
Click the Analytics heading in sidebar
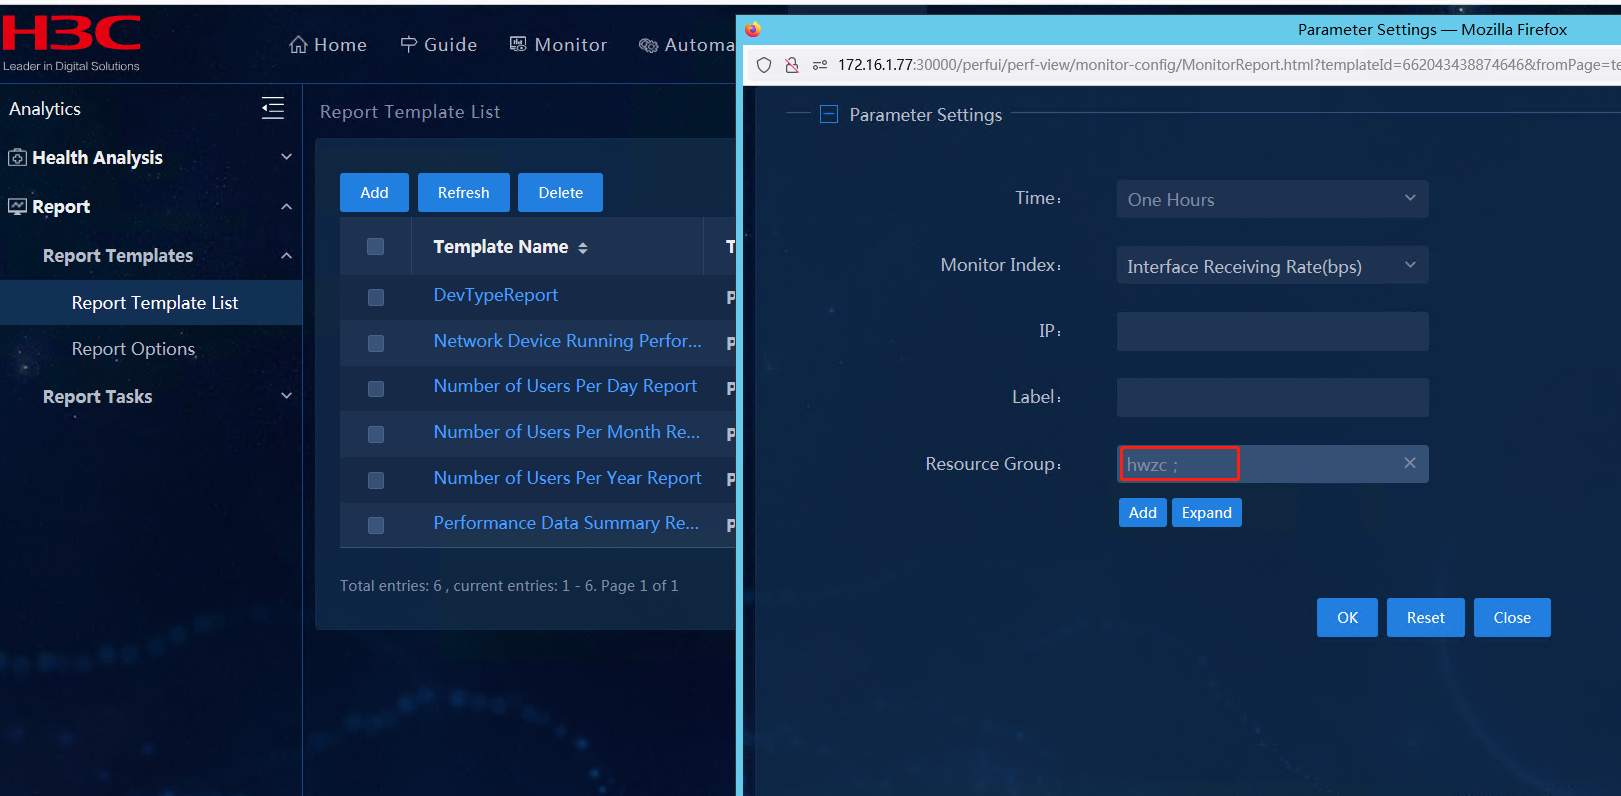click(45, 109)
